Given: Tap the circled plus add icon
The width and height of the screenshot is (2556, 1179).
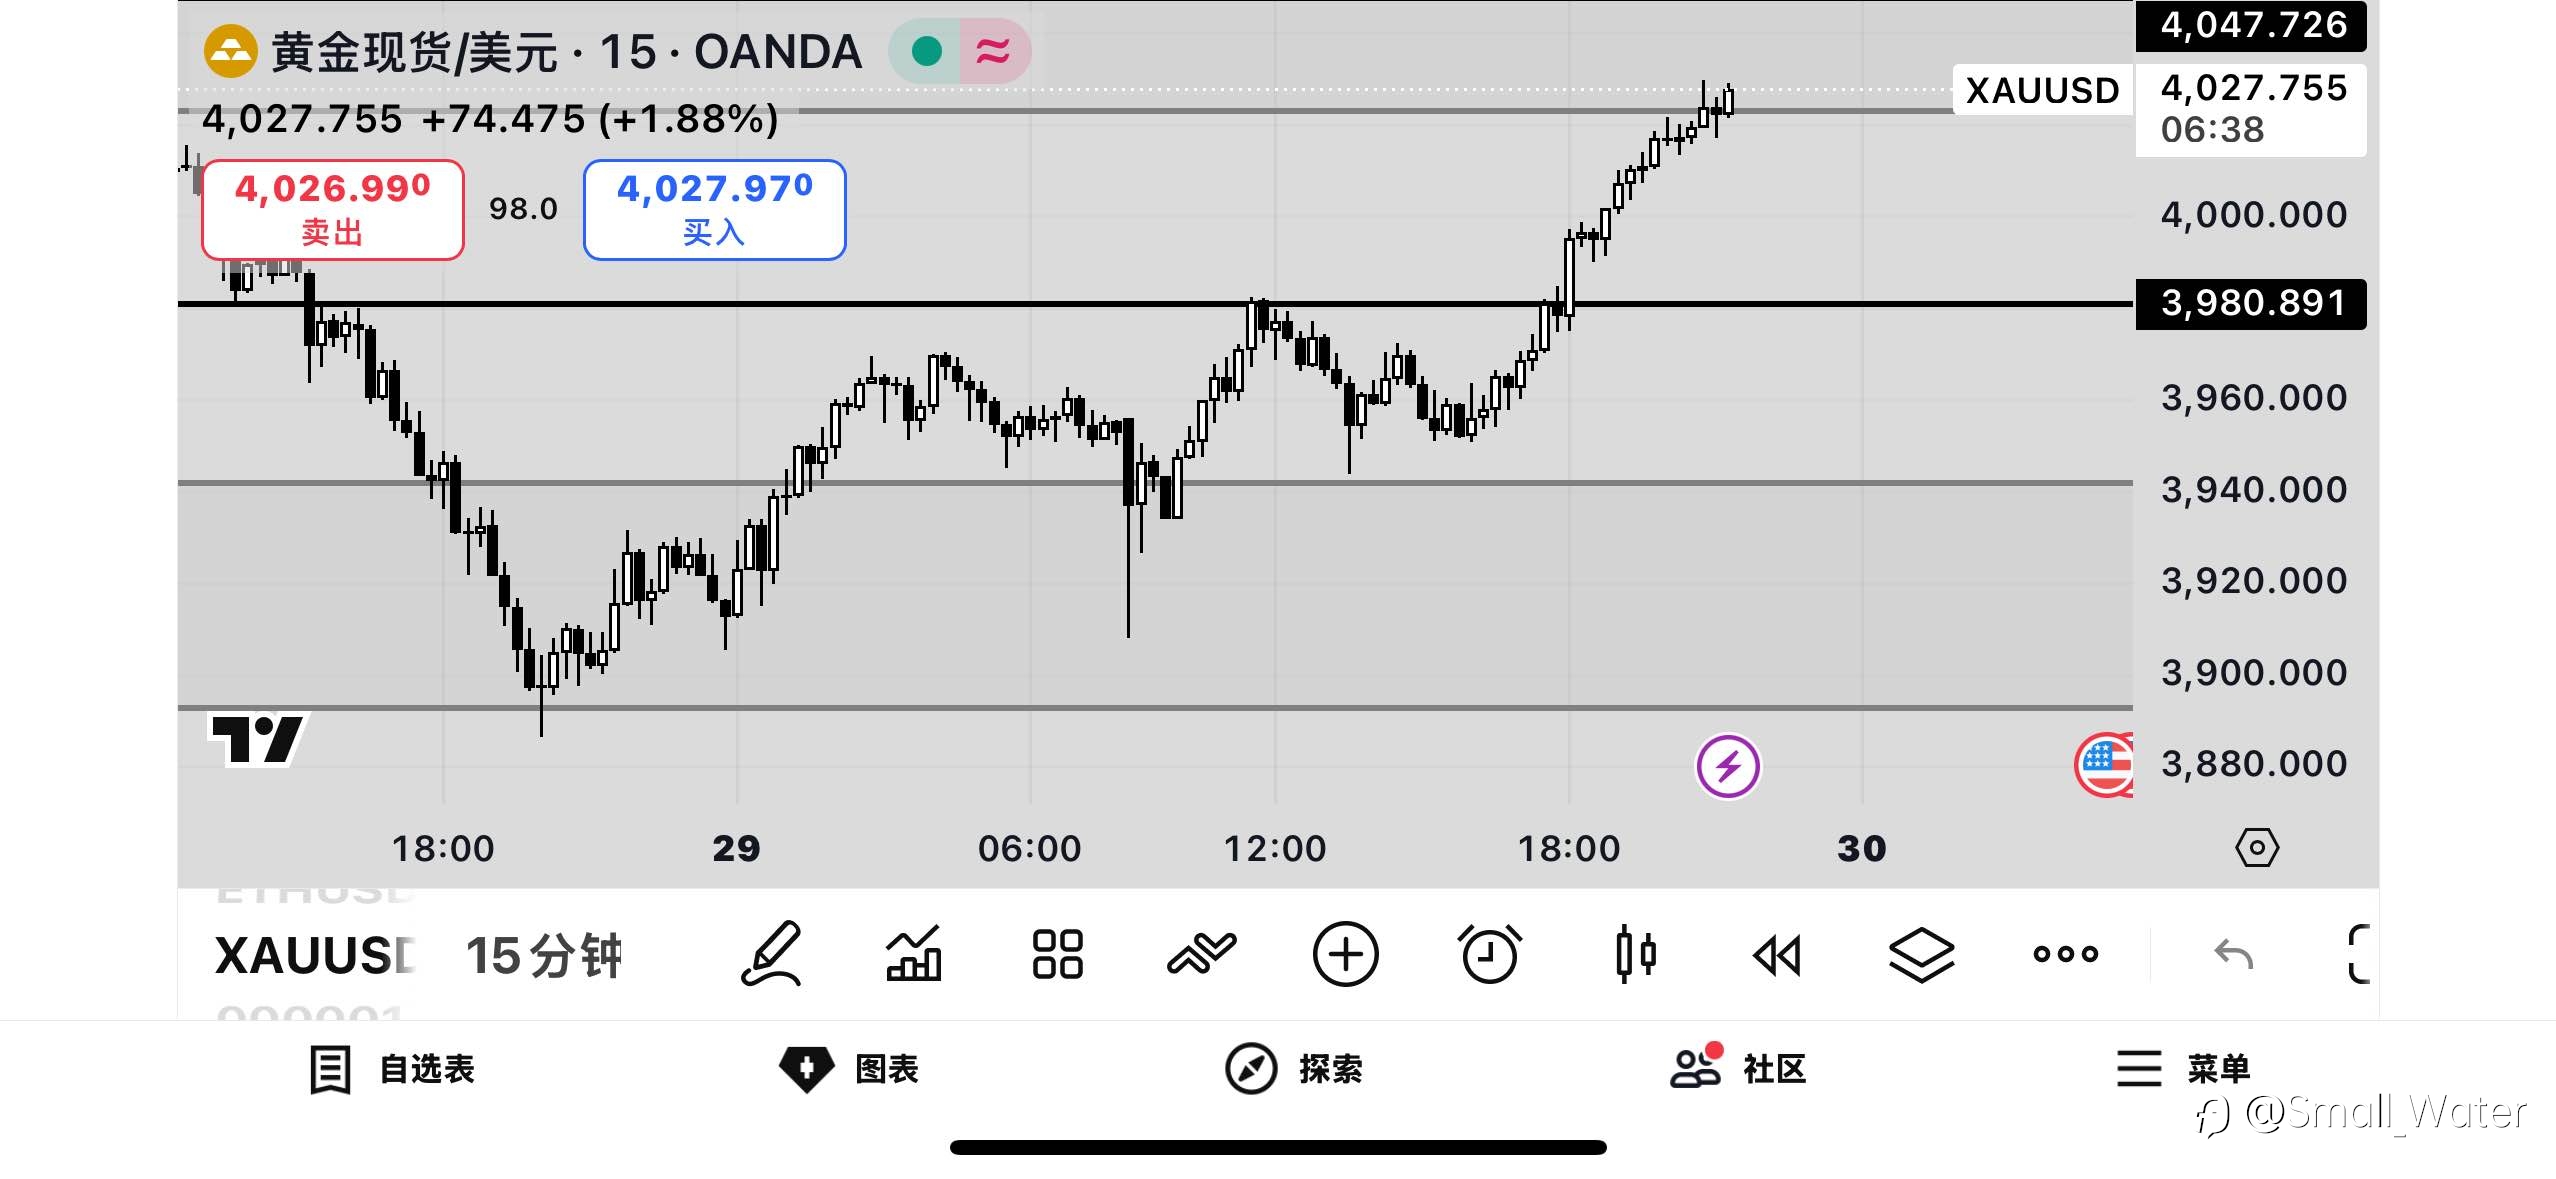Looking at the screenshot, I should (x=1345, y=953).
